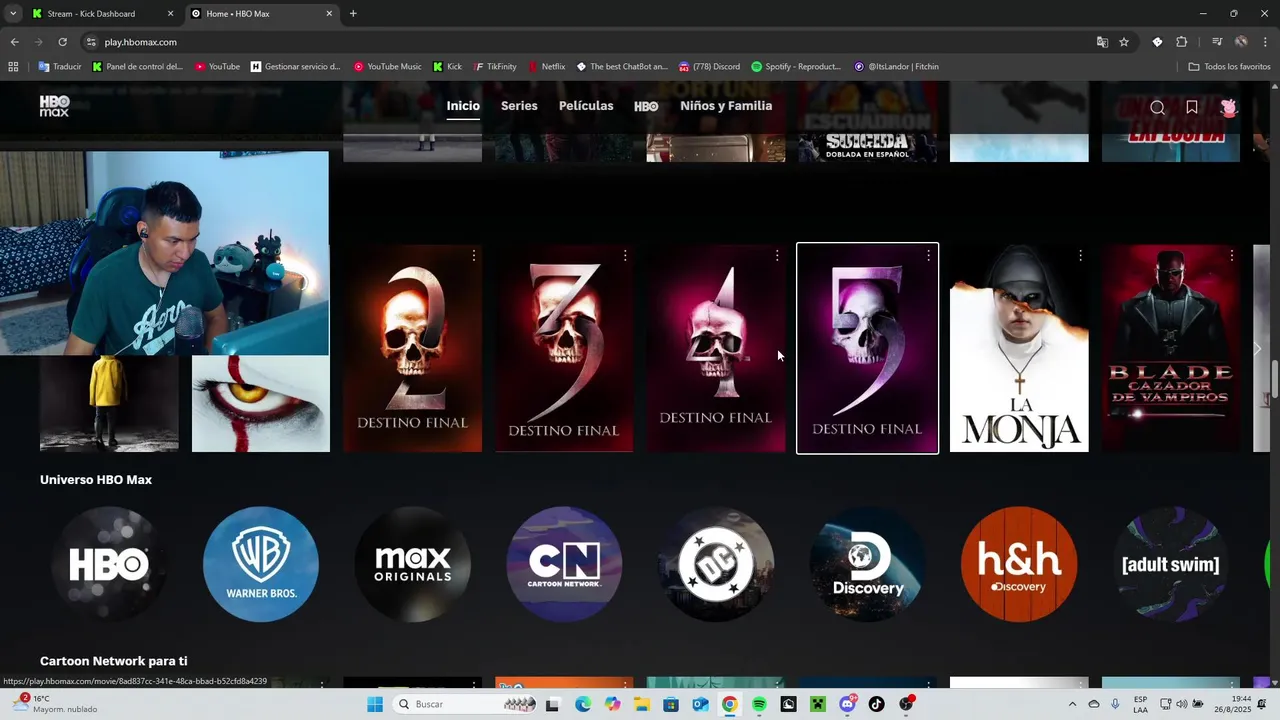The height and width of the screenshot is (720, 1280).
Task: Go to the Películas section
Action: point(586,106)
